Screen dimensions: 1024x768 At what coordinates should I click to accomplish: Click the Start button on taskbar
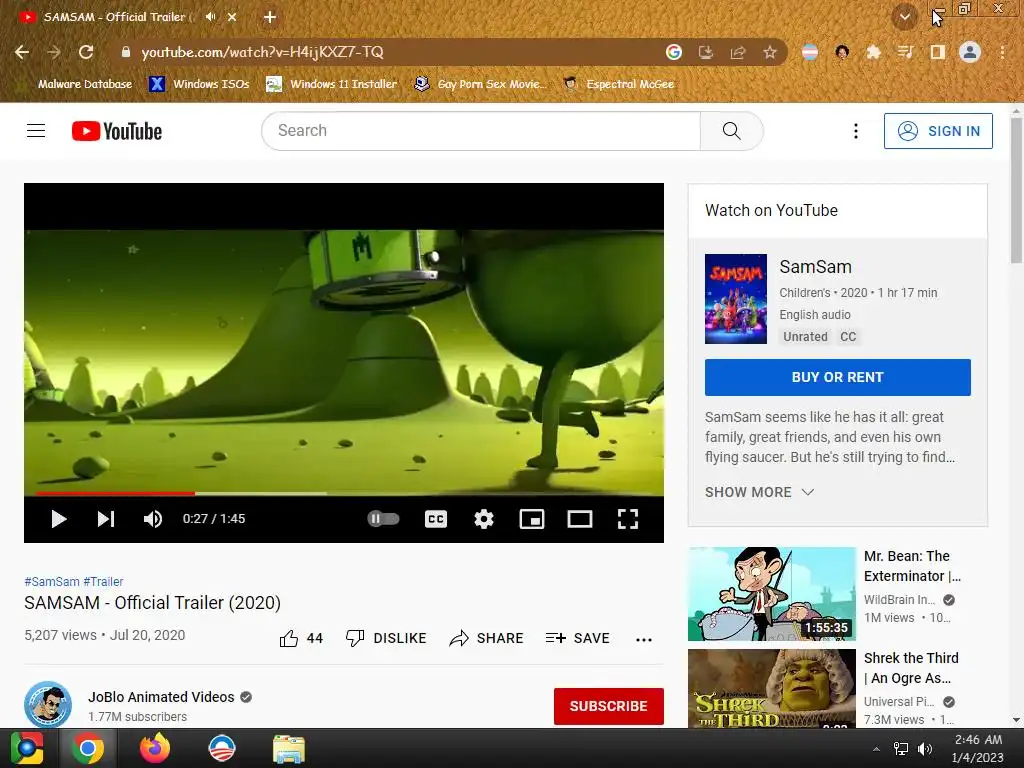pyautogui.click(x=27, y=748)
